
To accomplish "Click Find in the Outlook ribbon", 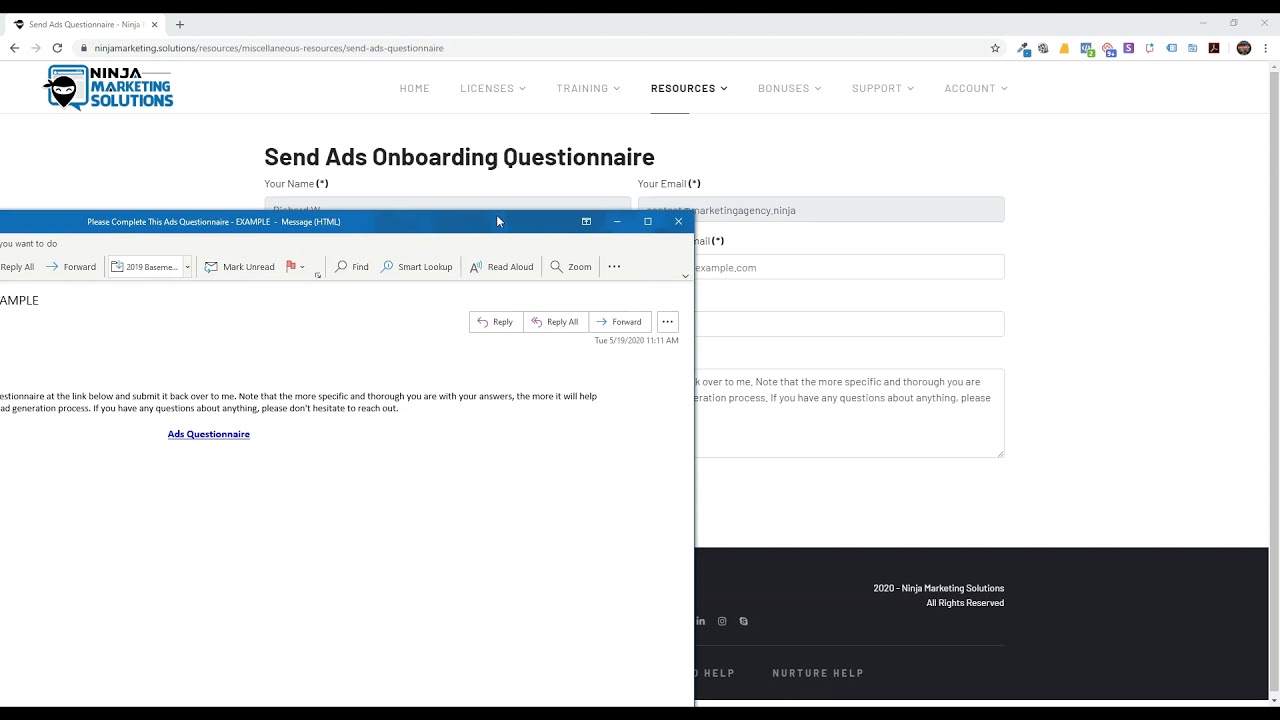I will pyautogui.click(x=352, y=267).
